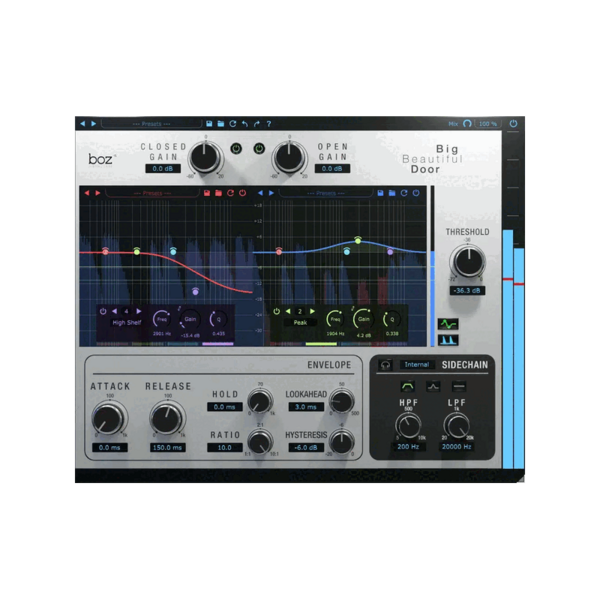
Task: Click the Mix knob in the top bar
Action: pyautogui.click(x=467, y=124)
